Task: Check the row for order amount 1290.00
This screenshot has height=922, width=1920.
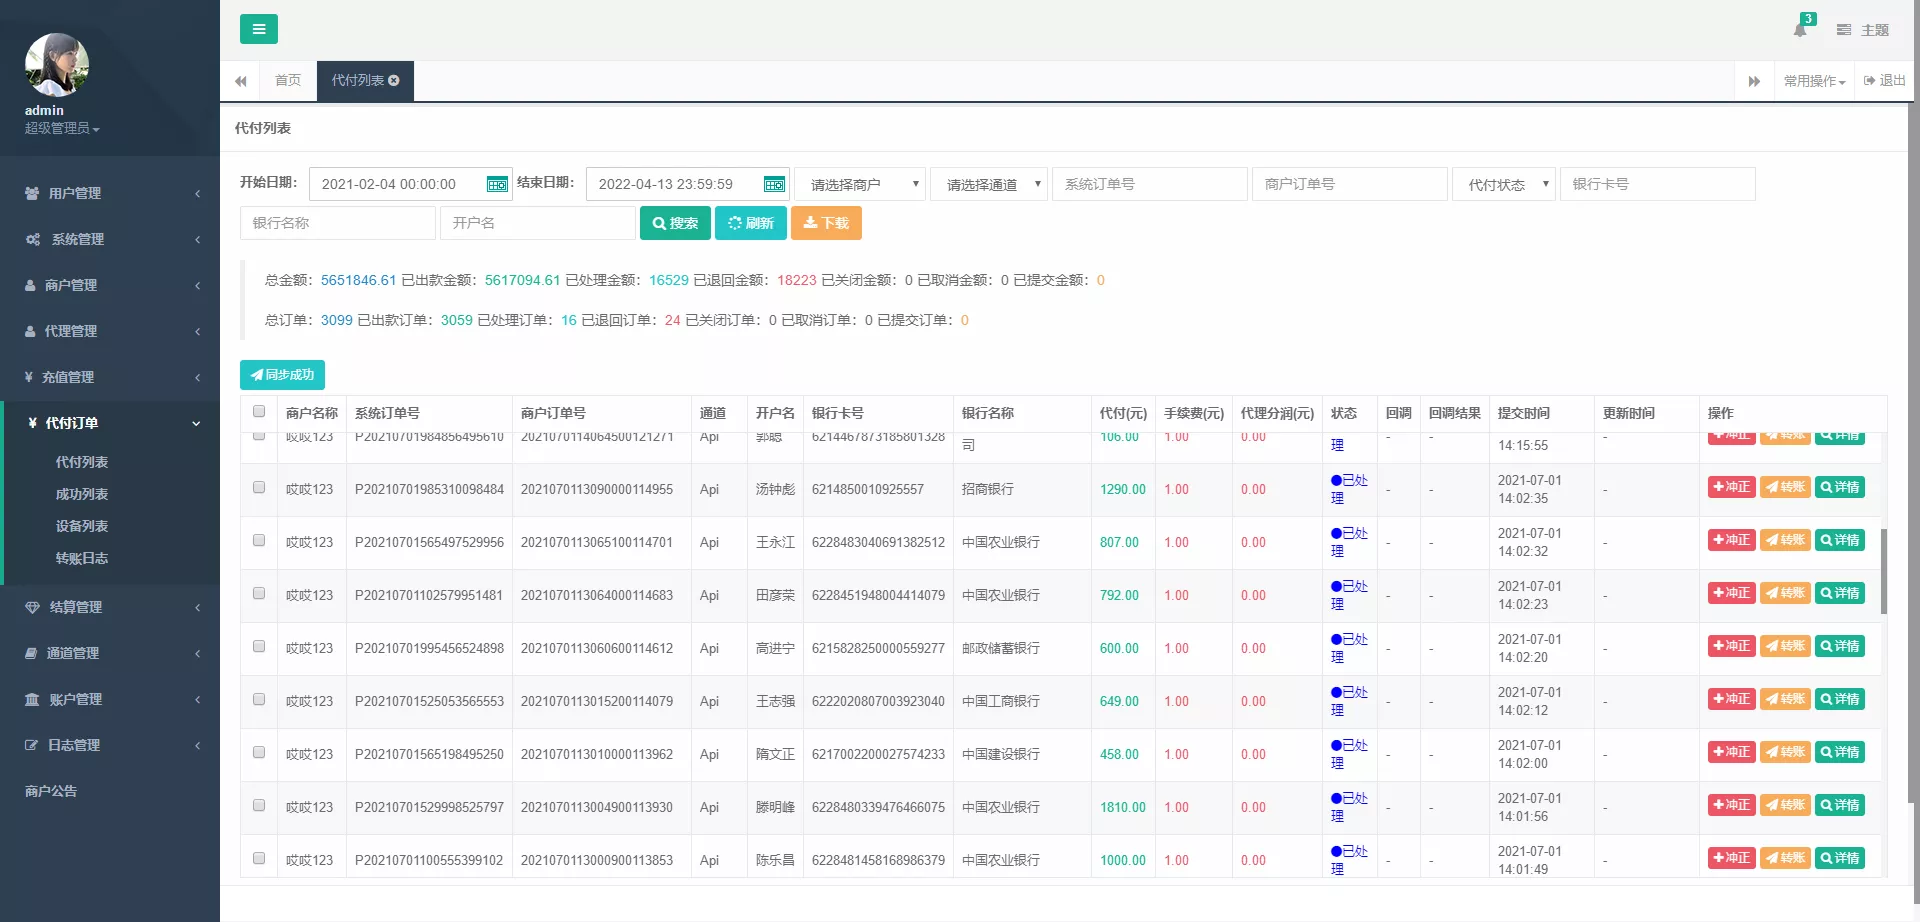Action: point(259,488)
